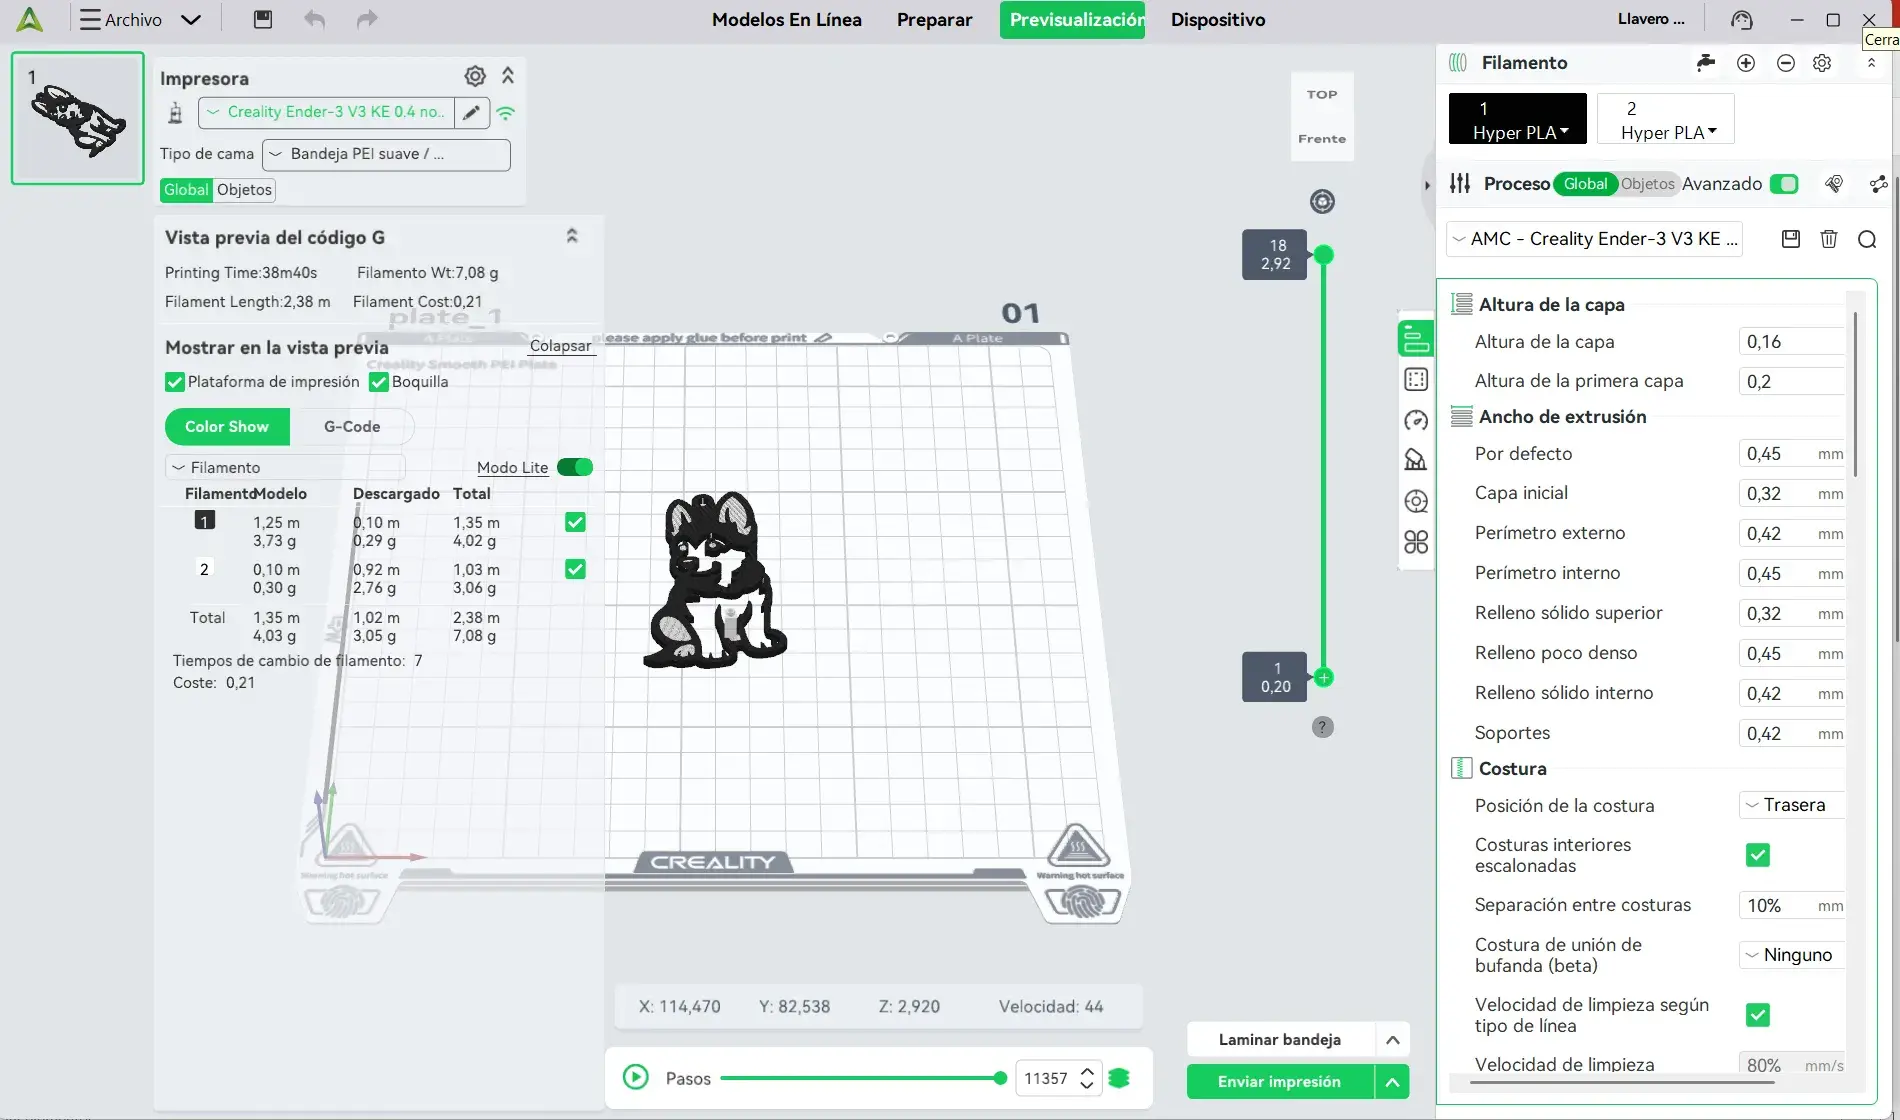Collapse the Vista previa del código G panel
1900x1120 pixels.
coord(572,236)
